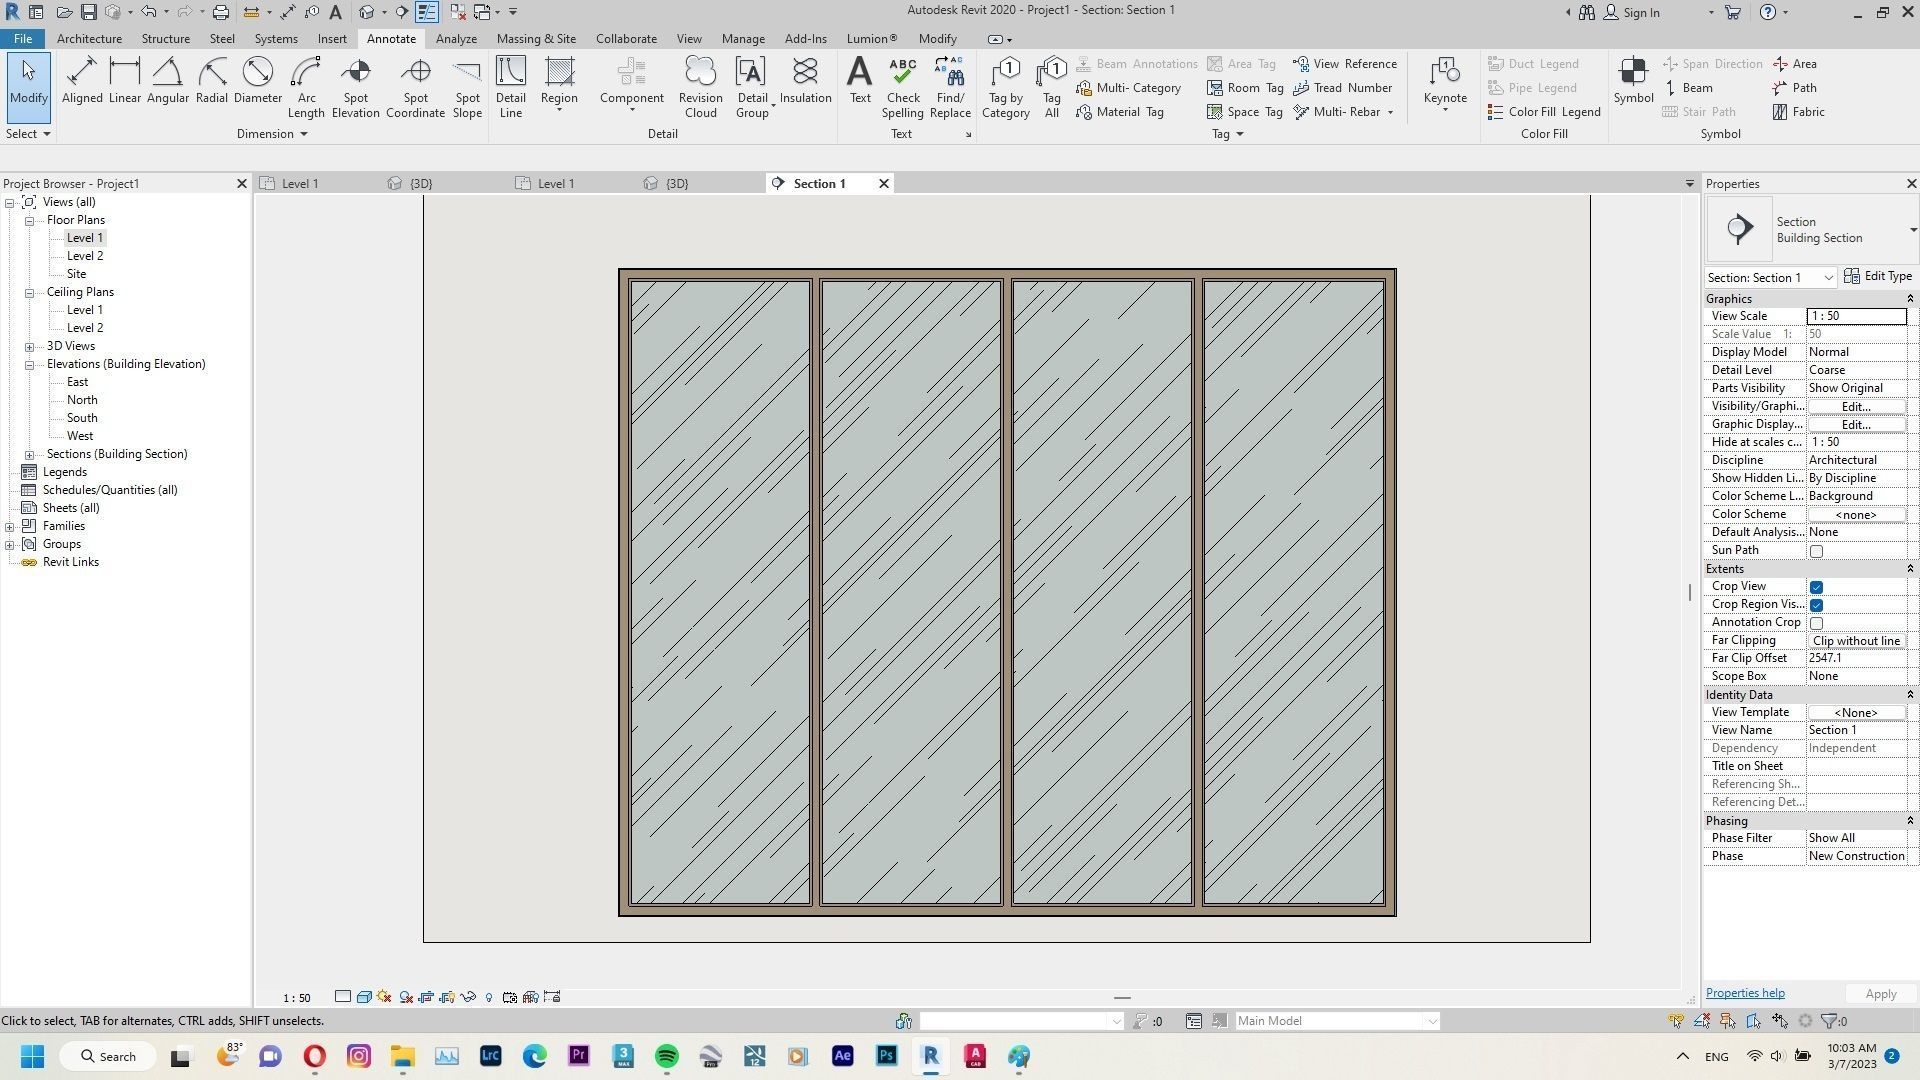The image size is (1920, 1080).
Task: Select the Spot Elevation tool
Action: (355, 85)
